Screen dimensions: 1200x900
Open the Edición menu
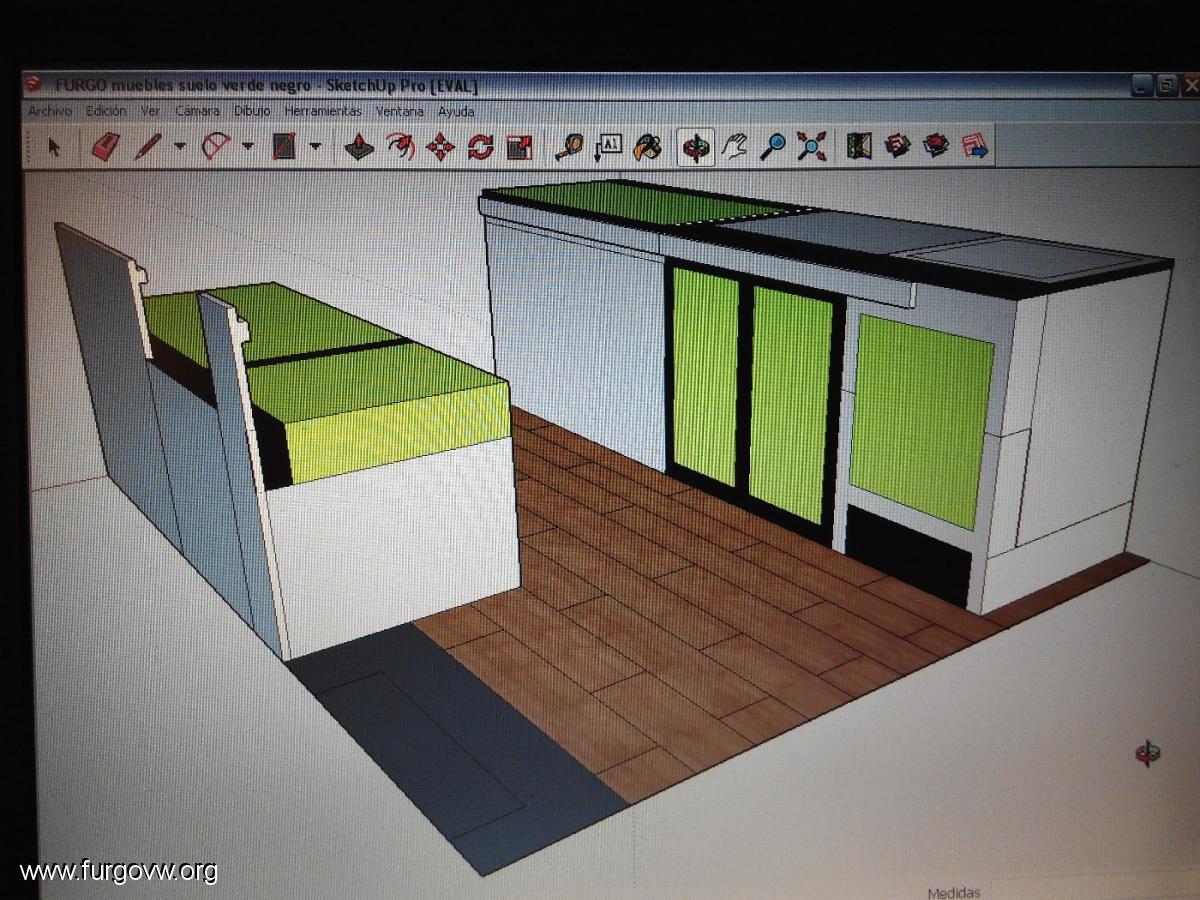(x=106, y=111)
